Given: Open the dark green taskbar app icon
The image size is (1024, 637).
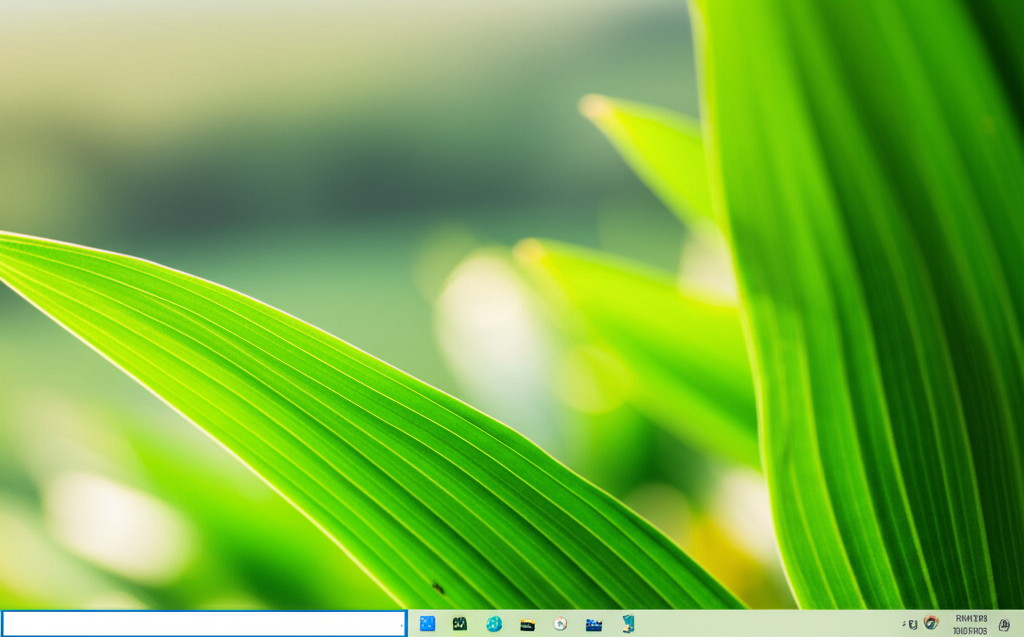Looking at the screenshot, I should pos(460,624).
